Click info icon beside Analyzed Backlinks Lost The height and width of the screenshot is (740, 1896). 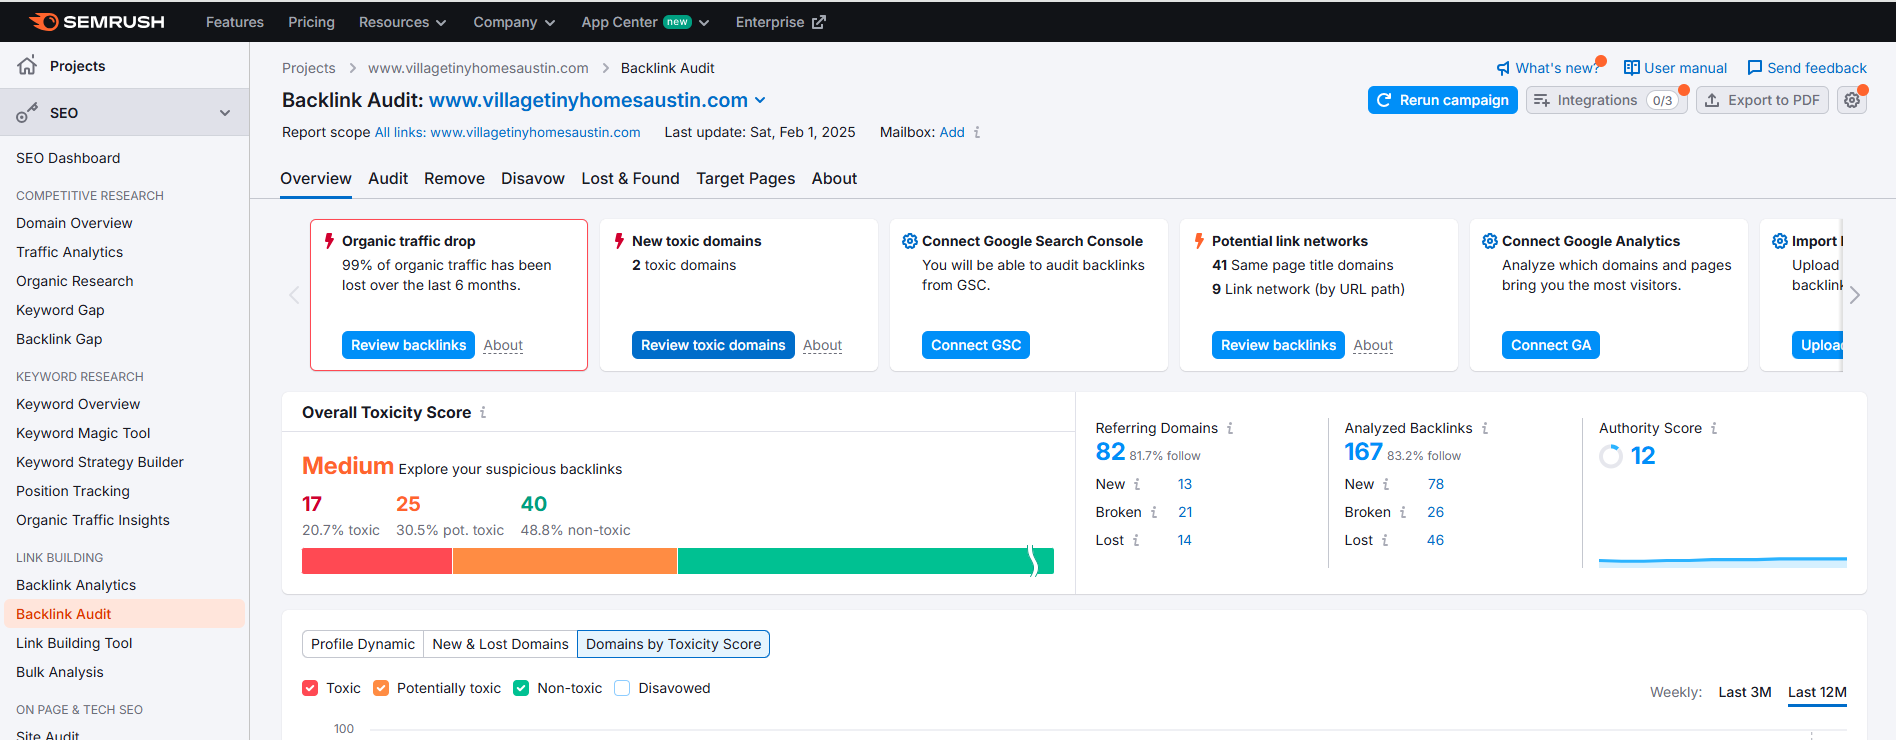1385,540
